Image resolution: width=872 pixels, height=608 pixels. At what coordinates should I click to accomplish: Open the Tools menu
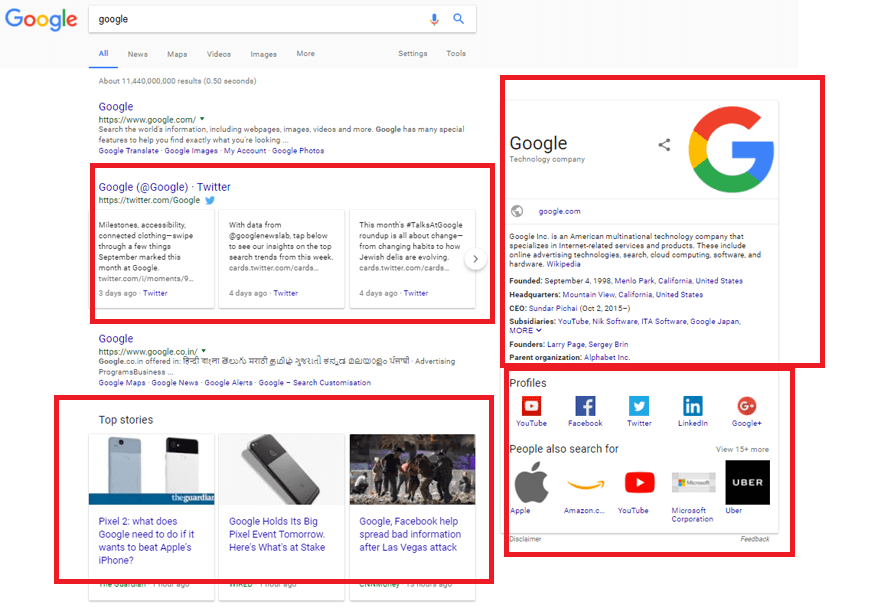coord(456,53)
